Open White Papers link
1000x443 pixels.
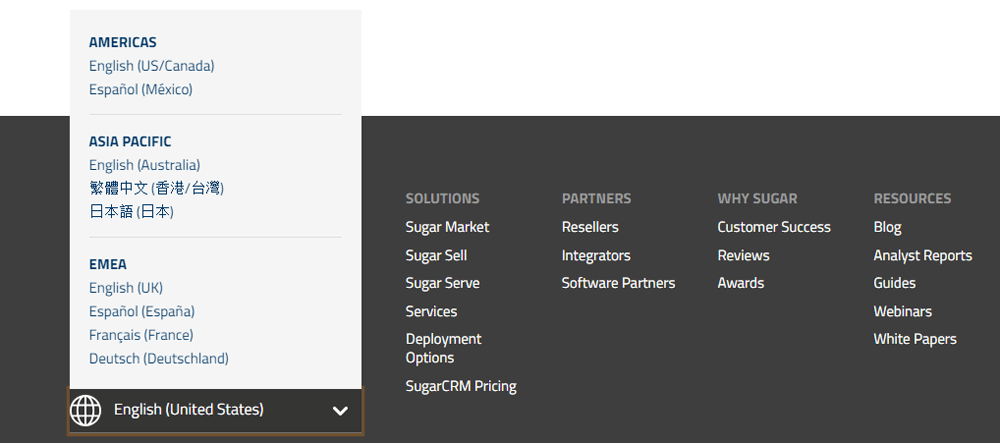pyautogui.click(x=915, y=339)
